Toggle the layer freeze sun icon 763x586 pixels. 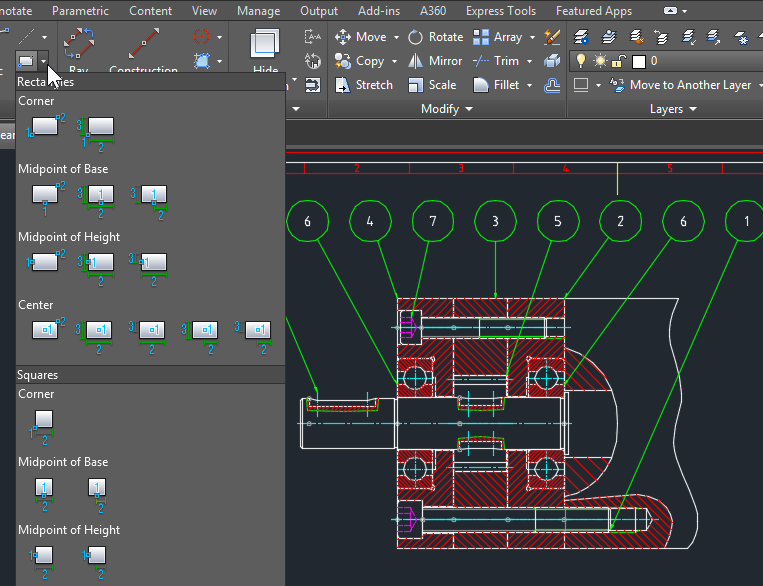598,61
